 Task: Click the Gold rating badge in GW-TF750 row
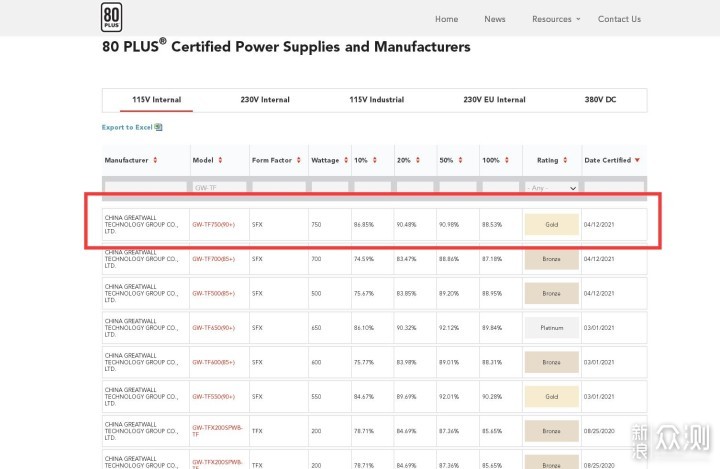tap(551, 225)
